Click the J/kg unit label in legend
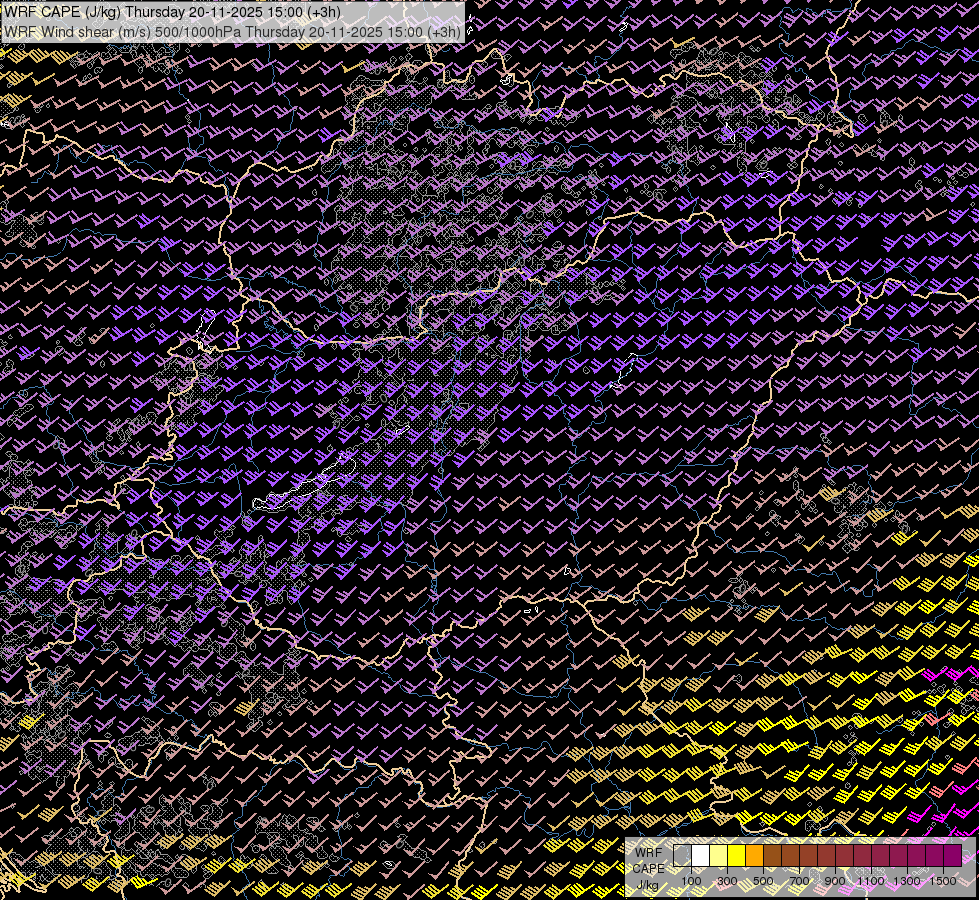This screenshot has width=979, height=900. (648, 885)
